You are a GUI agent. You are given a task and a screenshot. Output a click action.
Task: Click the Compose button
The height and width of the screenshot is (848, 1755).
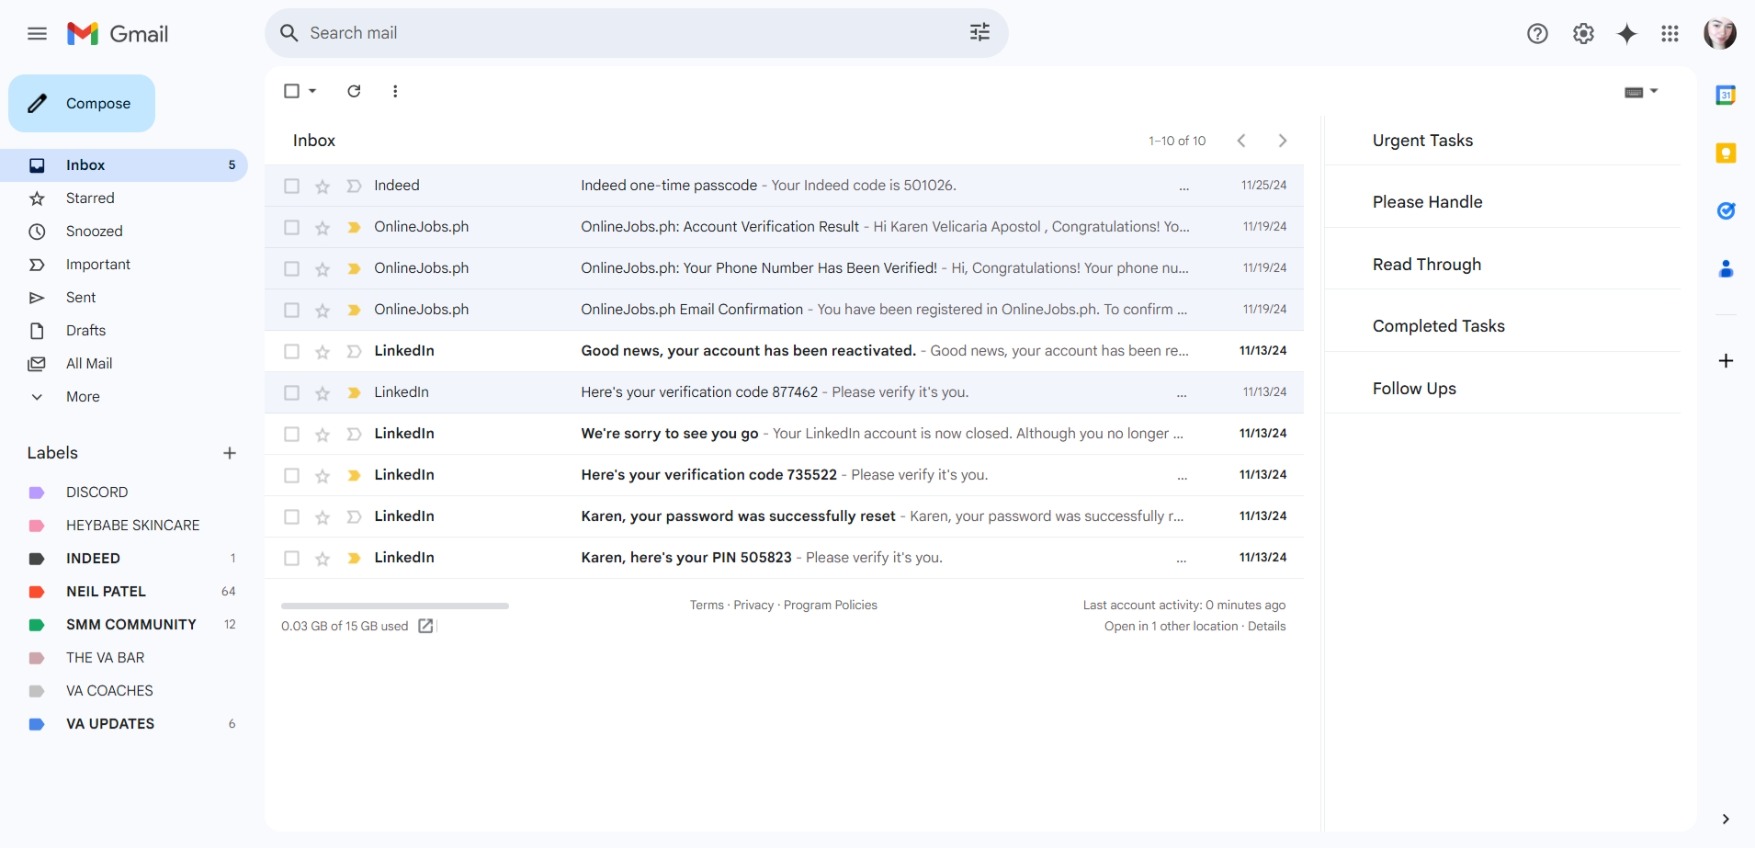tap(82, 103)
